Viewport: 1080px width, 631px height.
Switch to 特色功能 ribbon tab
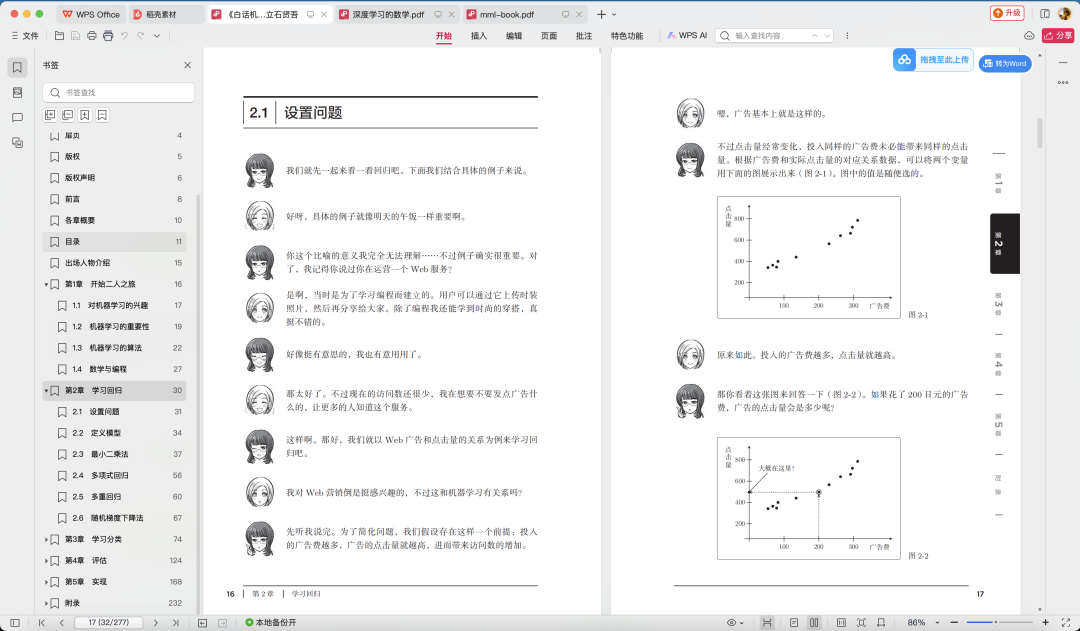pyautogui.click(x=627, y=35)
